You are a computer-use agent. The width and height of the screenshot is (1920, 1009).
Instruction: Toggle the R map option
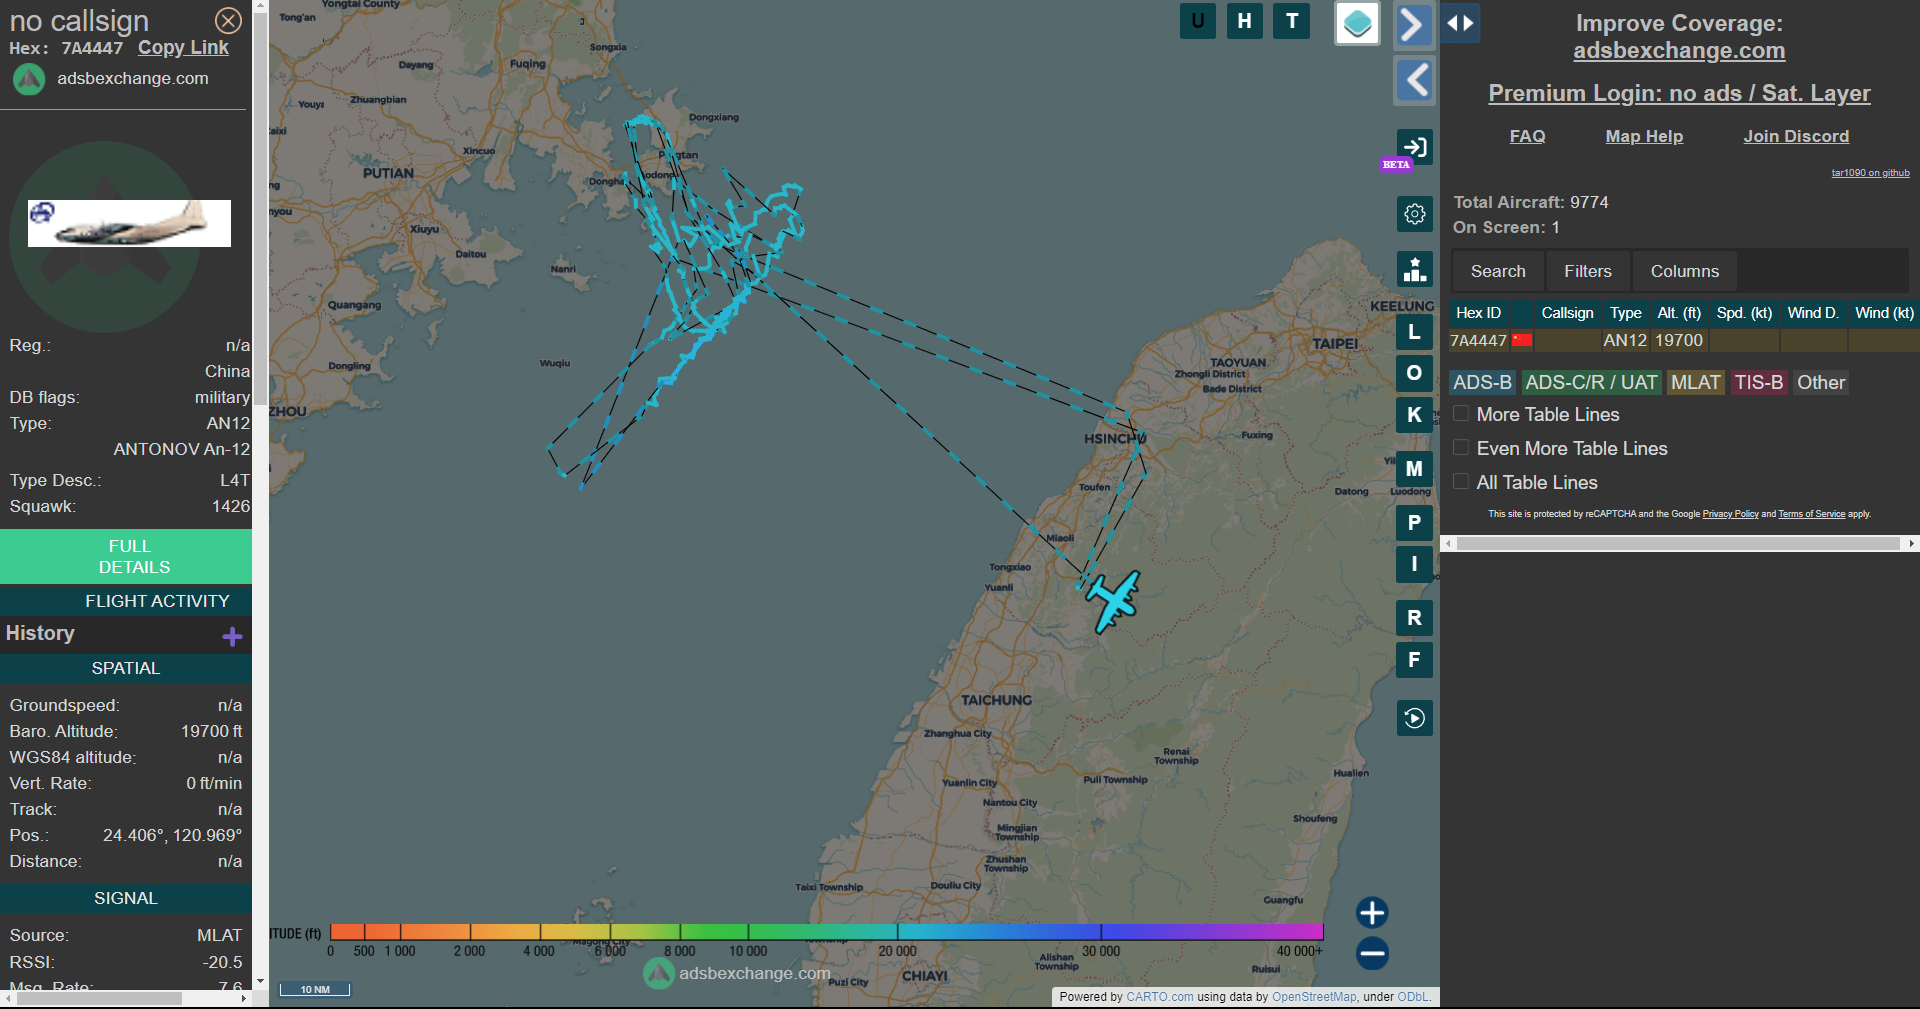point(1414,618)
